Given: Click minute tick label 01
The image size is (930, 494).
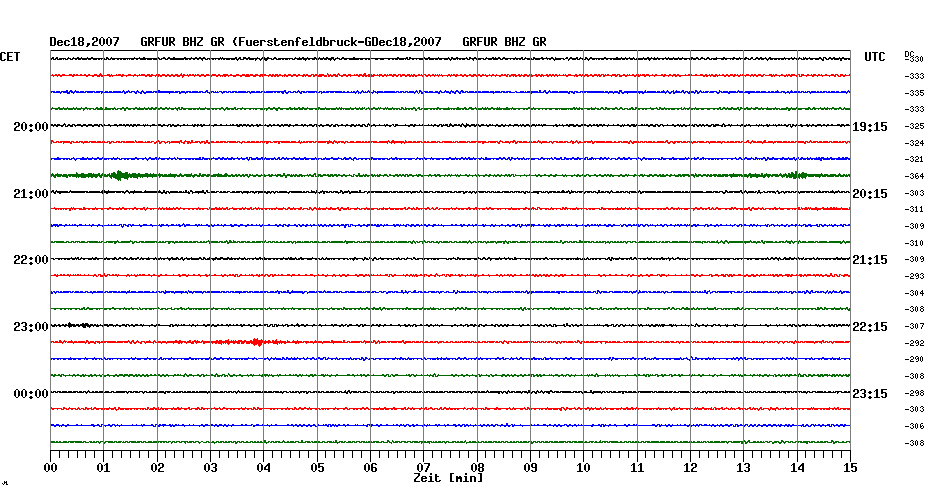Looking at the screenshot, I should (x=104, y=467).
